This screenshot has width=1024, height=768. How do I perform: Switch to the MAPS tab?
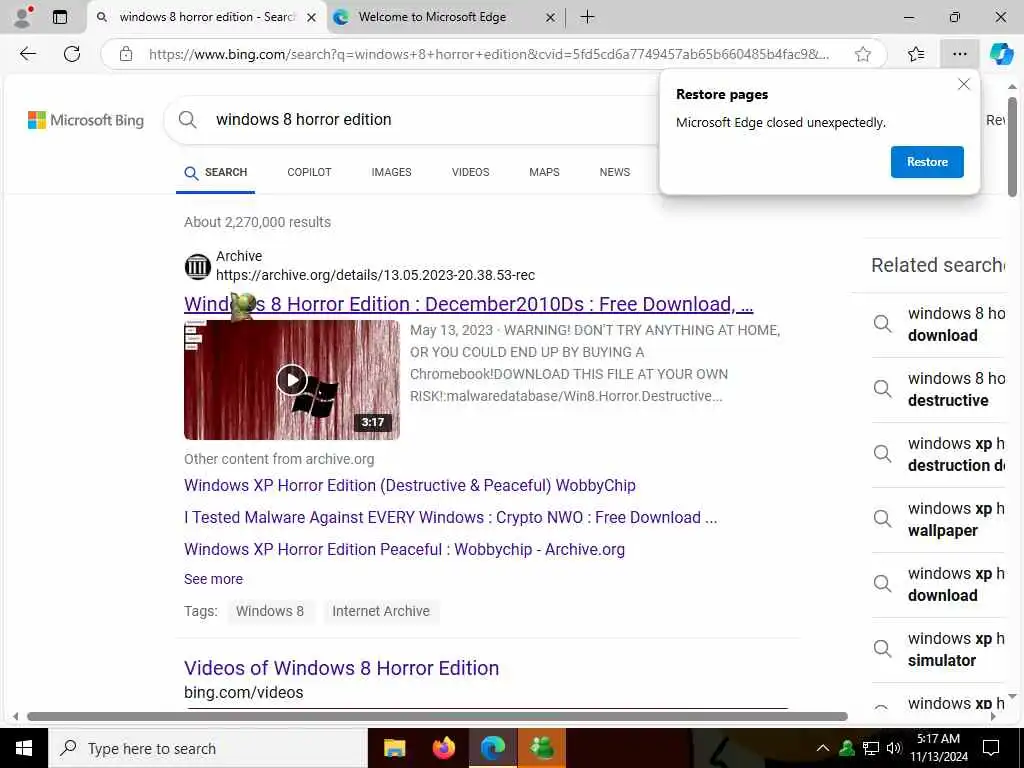click(x=544, y=172)
